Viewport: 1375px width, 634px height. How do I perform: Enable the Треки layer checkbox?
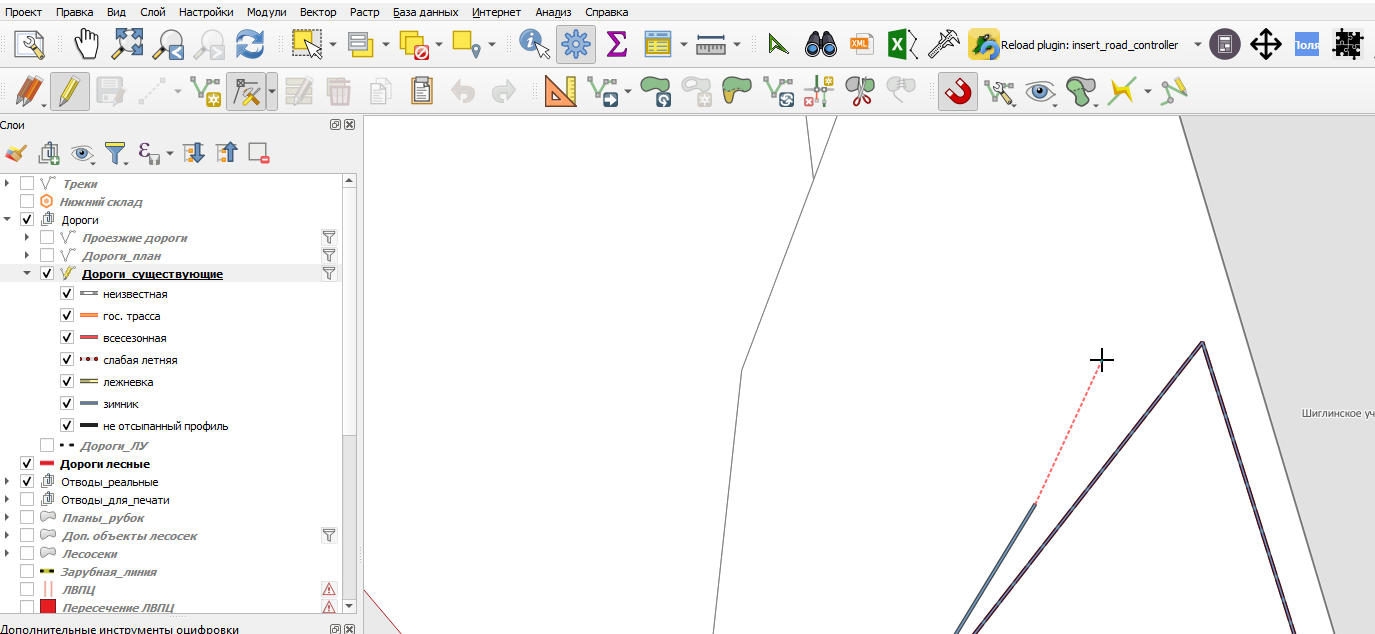pos(27,184)
